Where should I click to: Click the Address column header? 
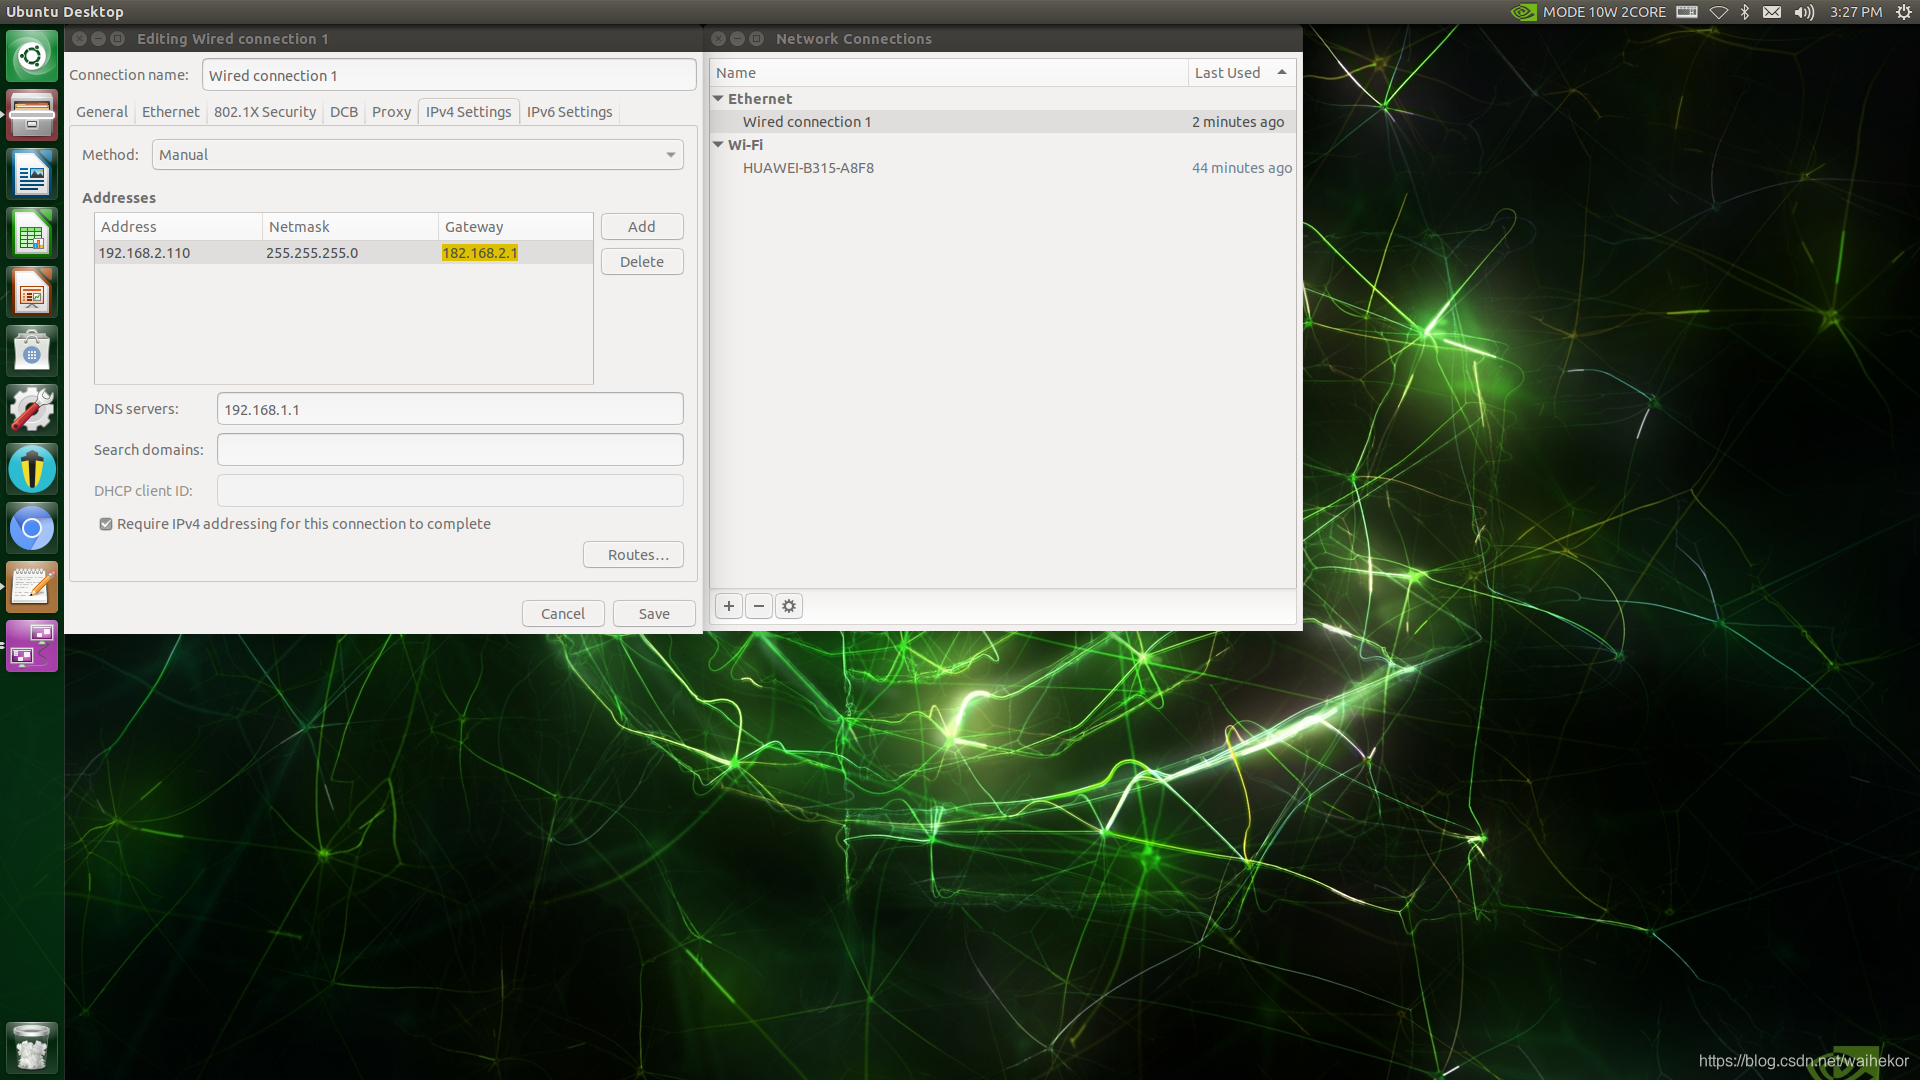(x=179, y=227)
